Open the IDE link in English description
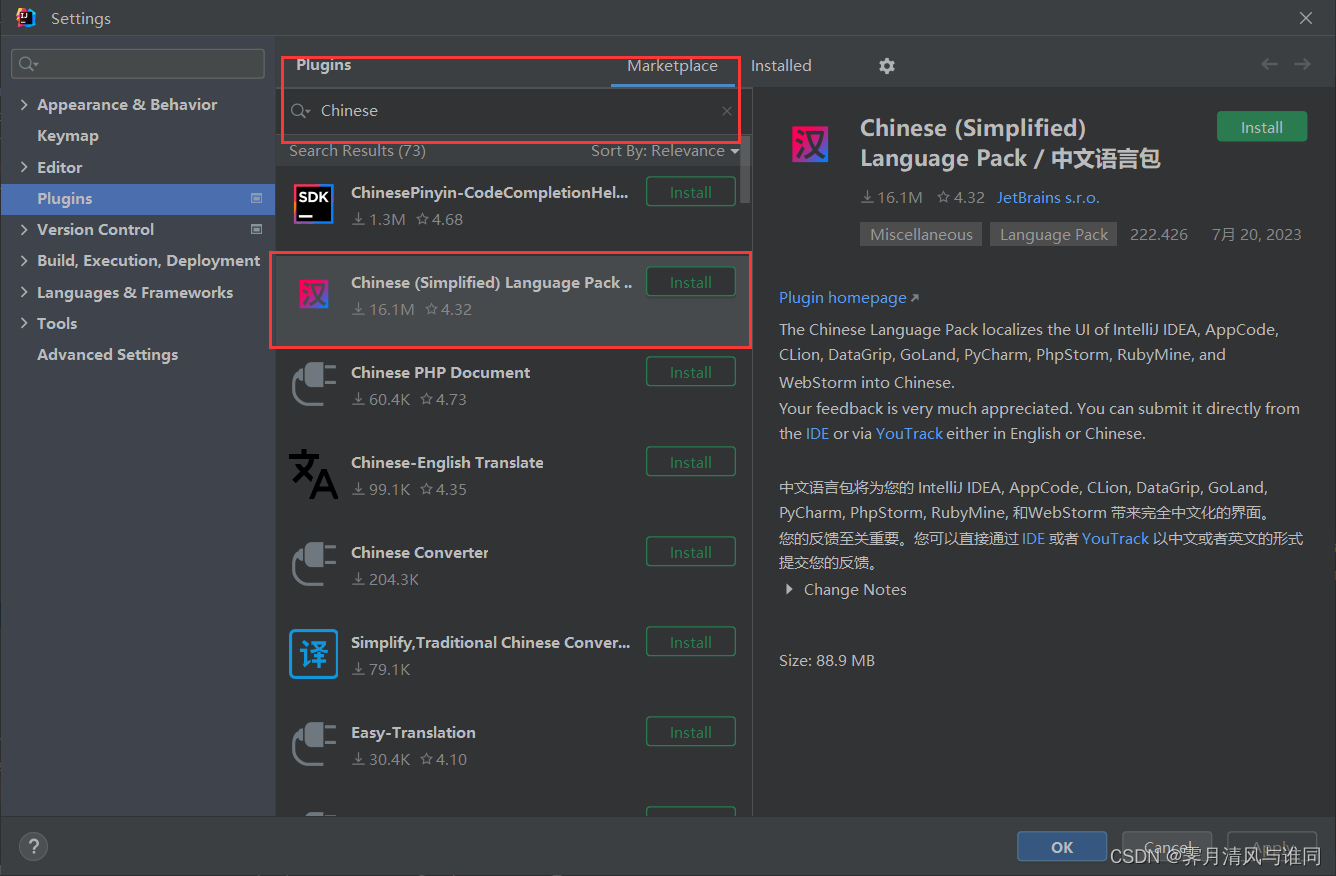Viewport: 1336px width, 876px height. pos(817,434)
